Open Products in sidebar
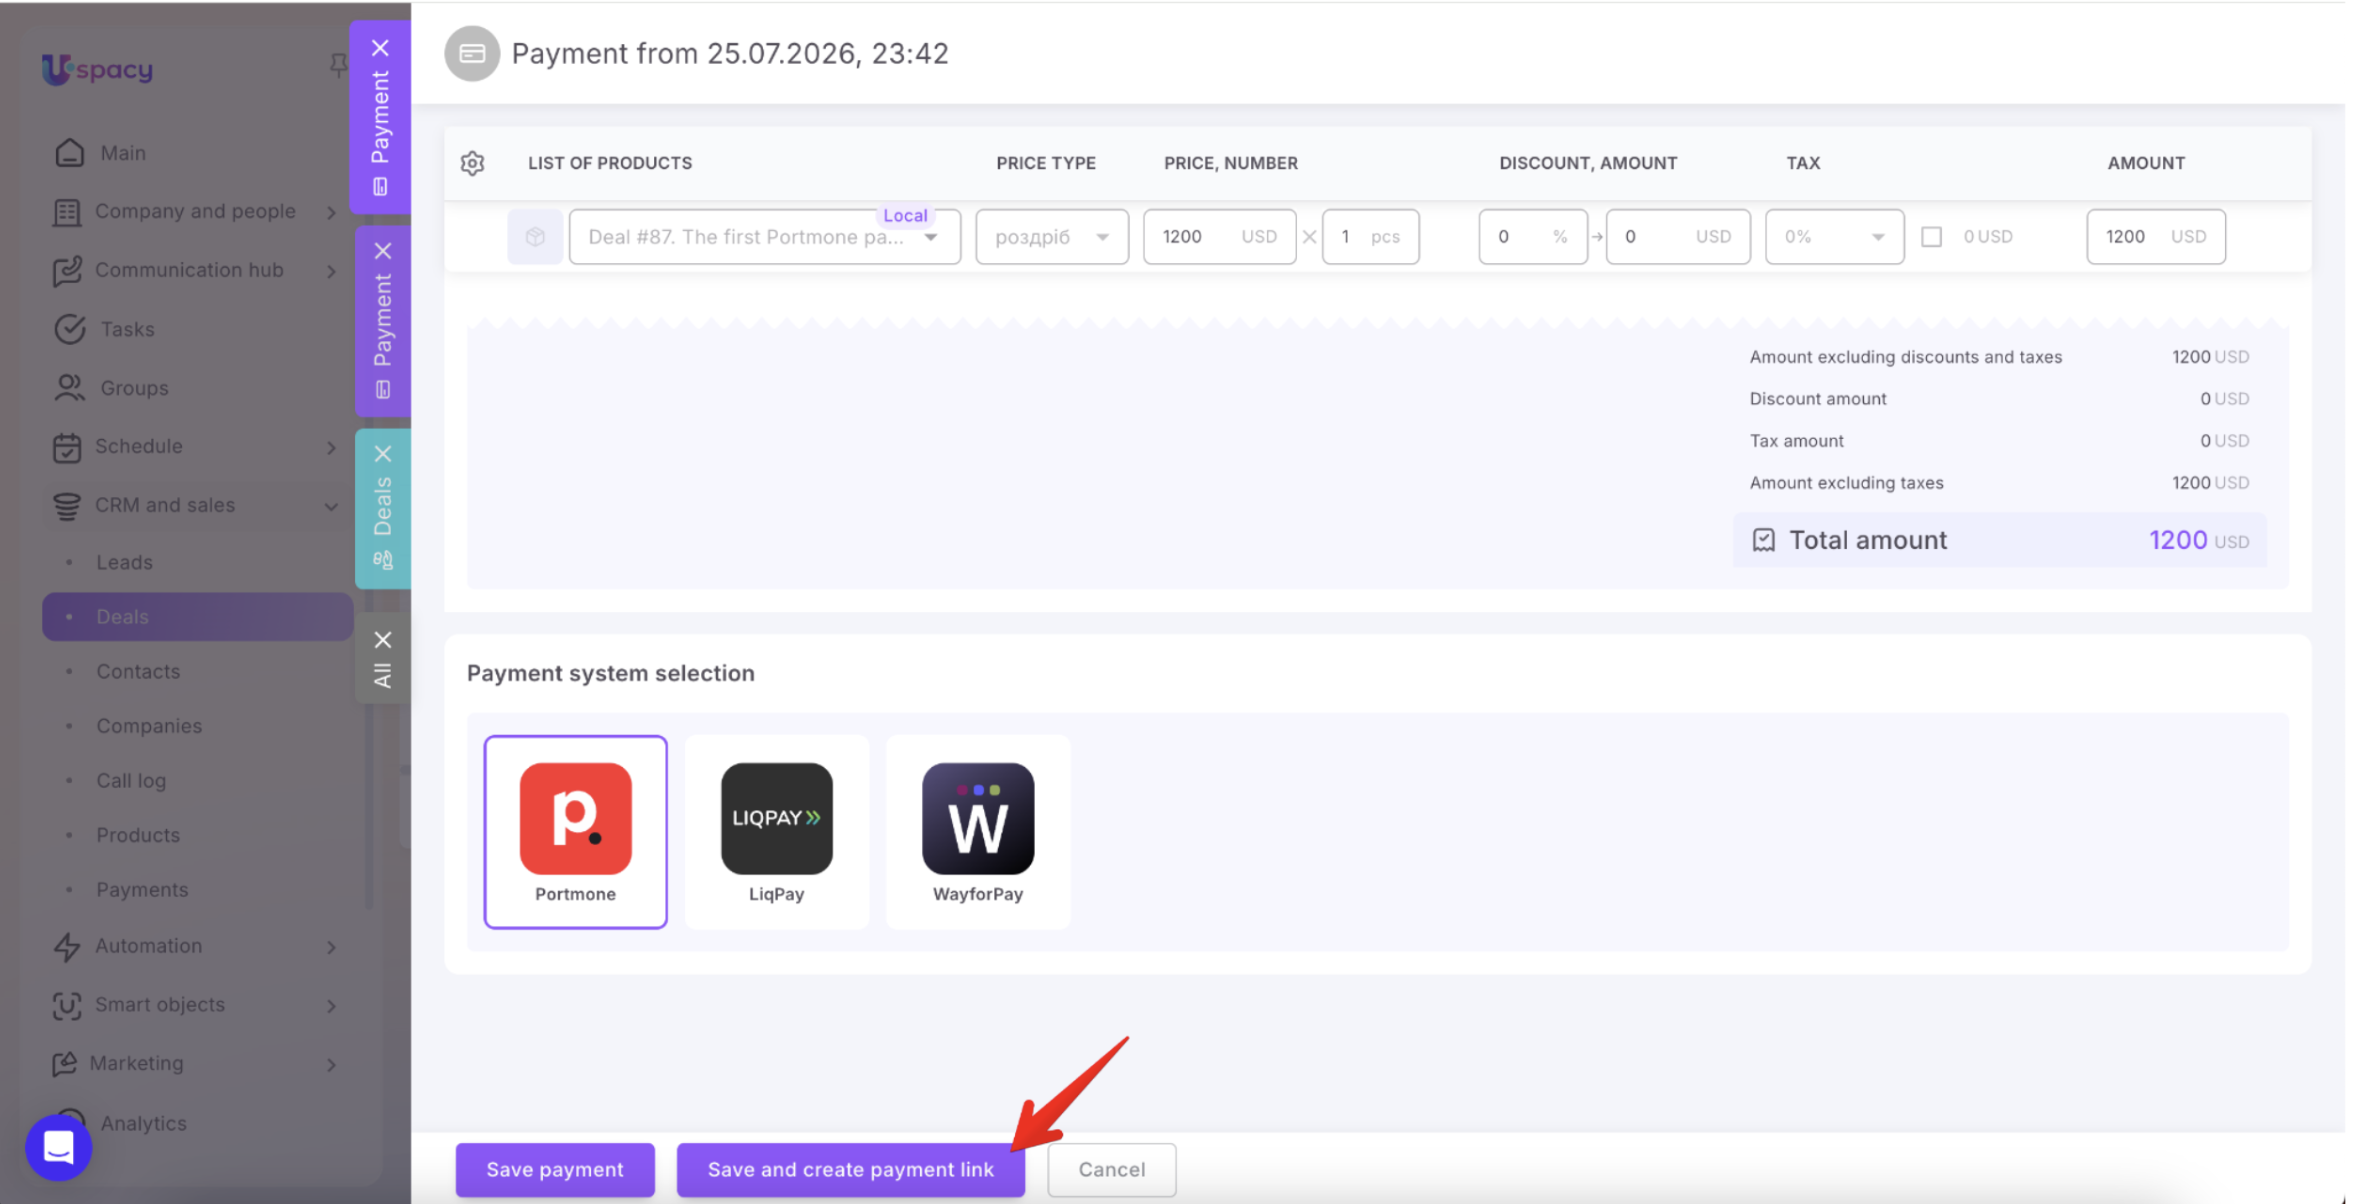Image resolution: width=2356 pixels, height=1204 pixels. (138, 835)
